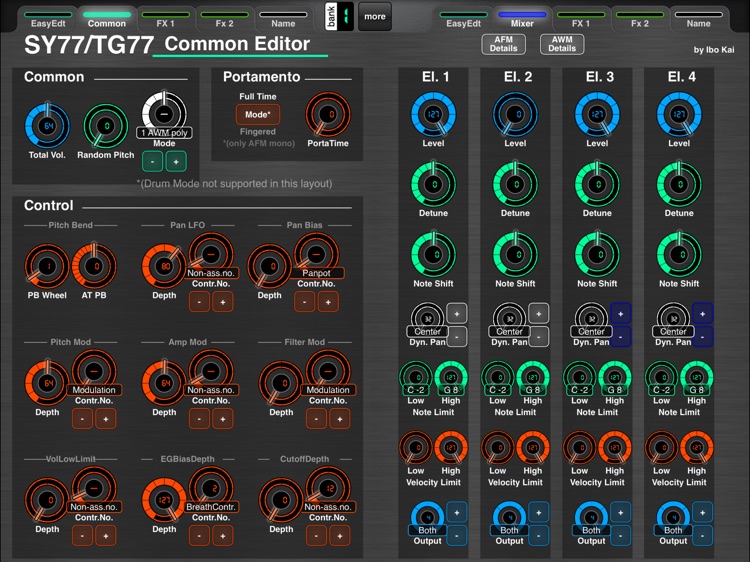The width and height of the screenshot is (750, 562).
Task: Click El. 4 Velocity Limit High knob
Action: tap(696, 448)
